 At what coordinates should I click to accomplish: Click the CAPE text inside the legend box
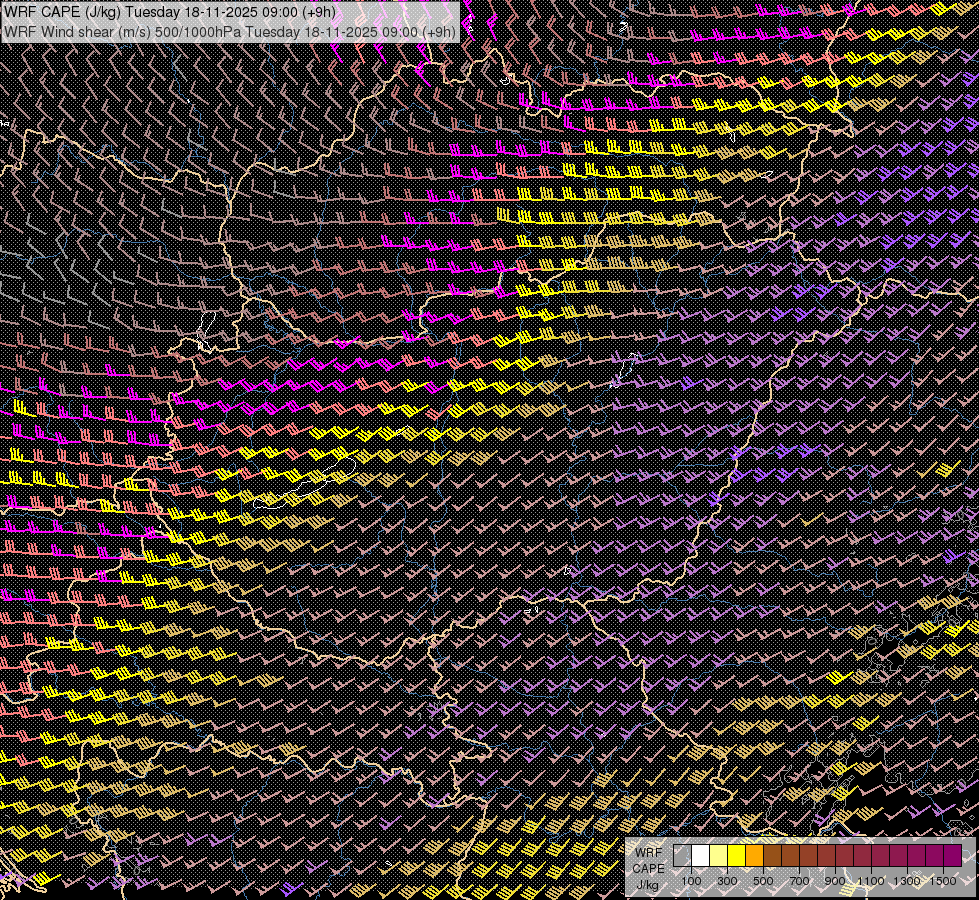[x=648, y=868]
